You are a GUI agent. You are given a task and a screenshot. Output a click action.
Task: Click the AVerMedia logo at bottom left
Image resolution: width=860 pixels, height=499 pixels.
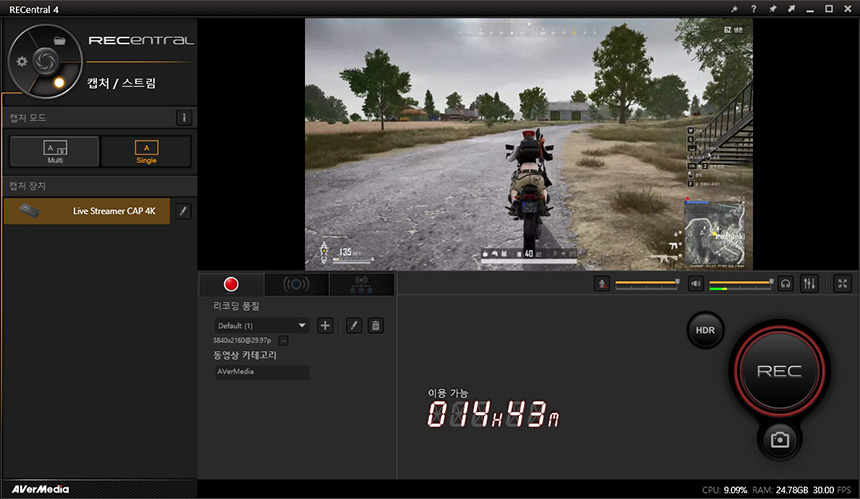click(40, 489)
